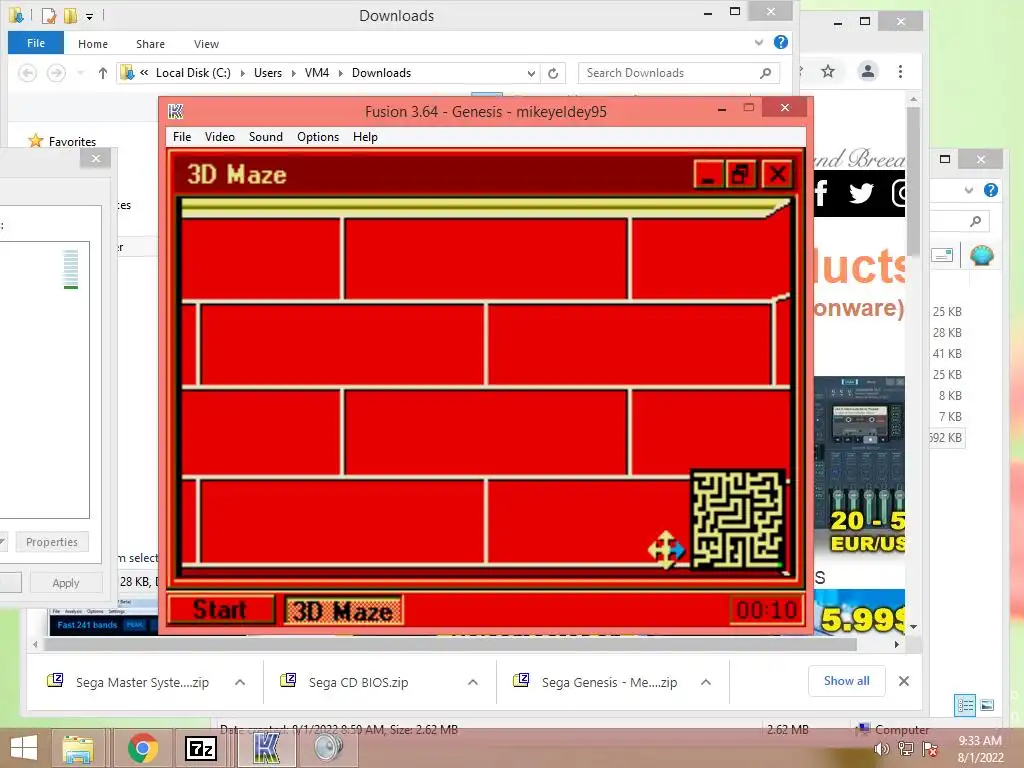Click the Chrome vertical scrollbar
This screenshot has width=1024, height=768.
(913, 181)
